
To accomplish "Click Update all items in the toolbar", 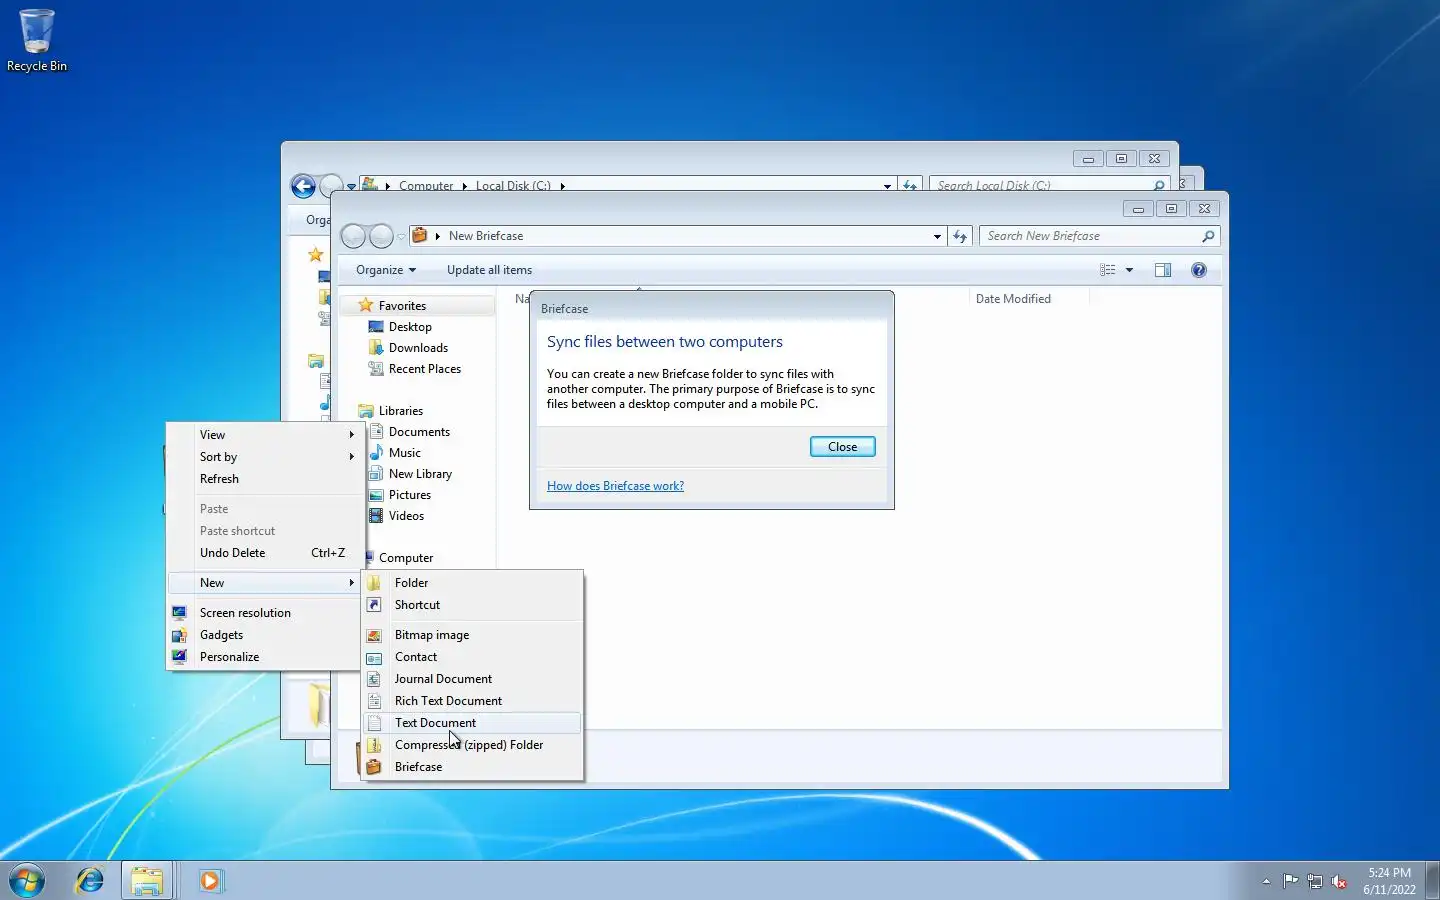I will click(x=489, y=270).
